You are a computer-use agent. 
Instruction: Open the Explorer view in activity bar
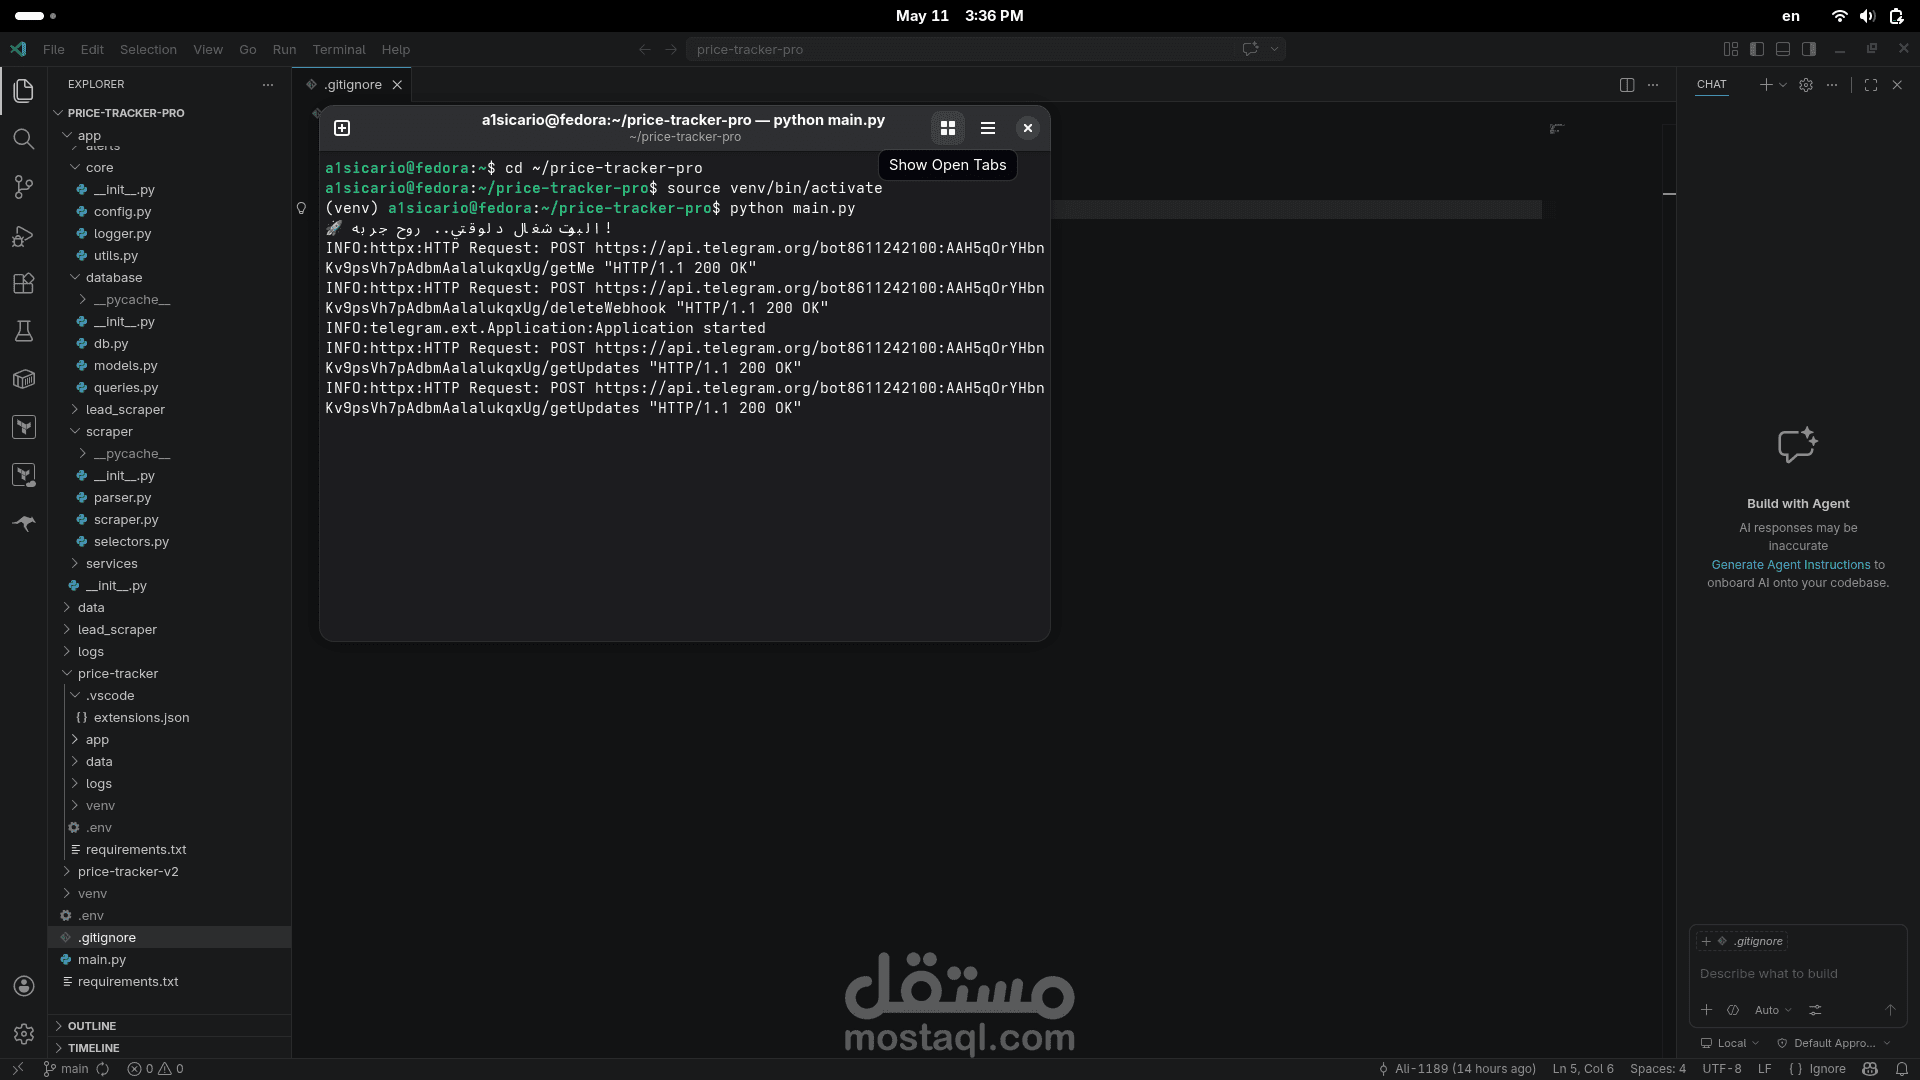coord(24,90)
